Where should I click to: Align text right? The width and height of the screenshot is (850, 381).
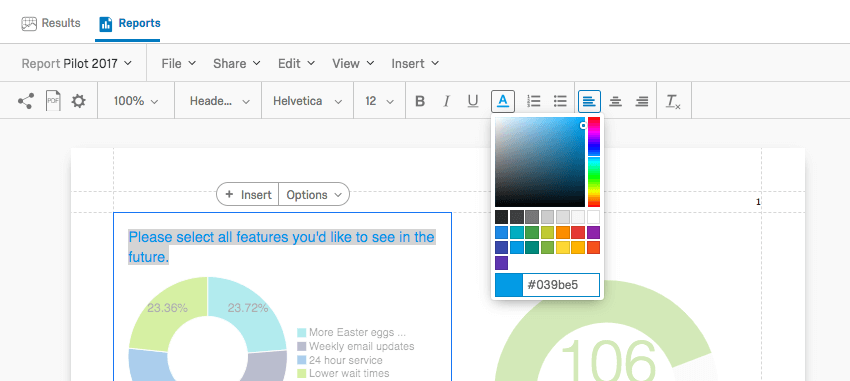(x=642, y=101)
